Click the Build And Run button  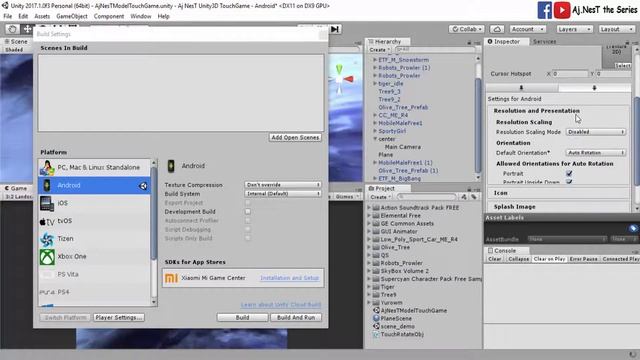[x=296, y=318]
